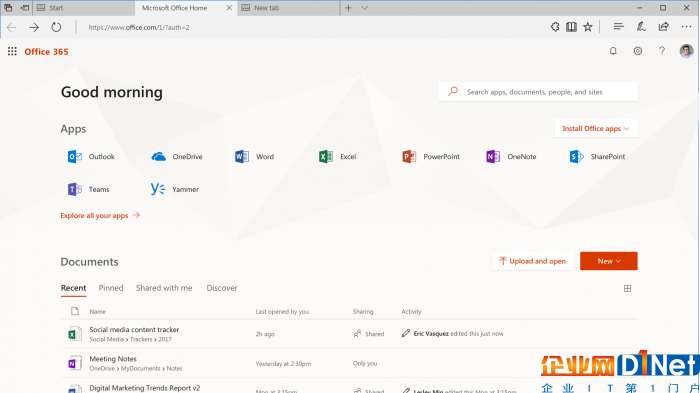Go to Office 365 home via logo
The width and height of the screenshot is (700, 393).
pos(46,52)
